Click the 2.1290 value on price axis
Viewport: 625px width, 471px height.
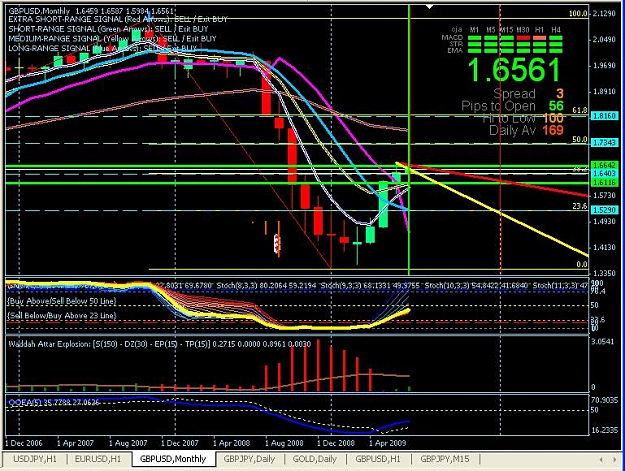point(604,14)
